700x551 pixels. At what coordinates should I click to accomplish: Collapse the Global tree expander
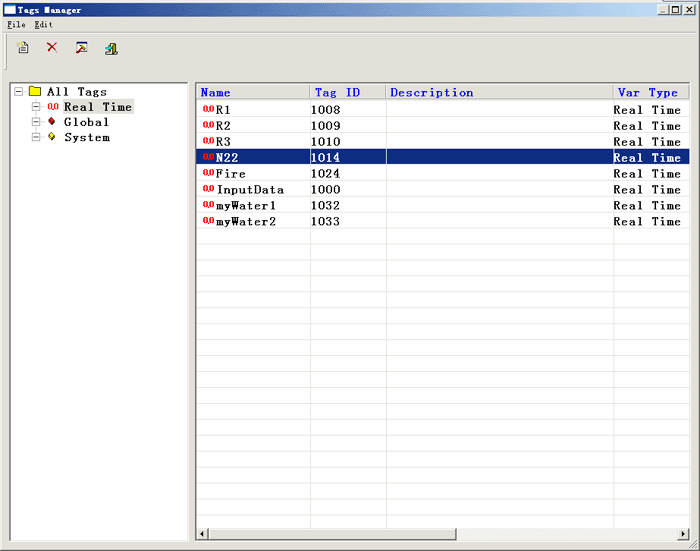[36, 122]
